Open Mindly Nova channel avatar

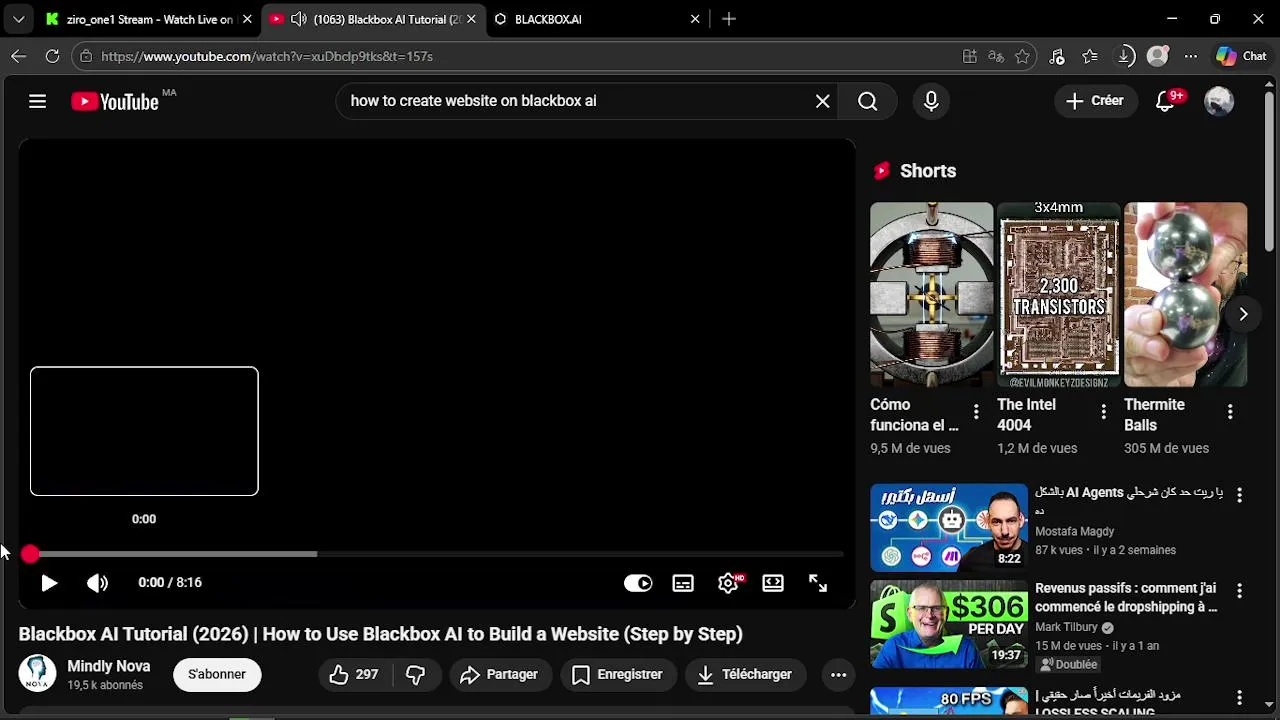click(x=38, y=674)
